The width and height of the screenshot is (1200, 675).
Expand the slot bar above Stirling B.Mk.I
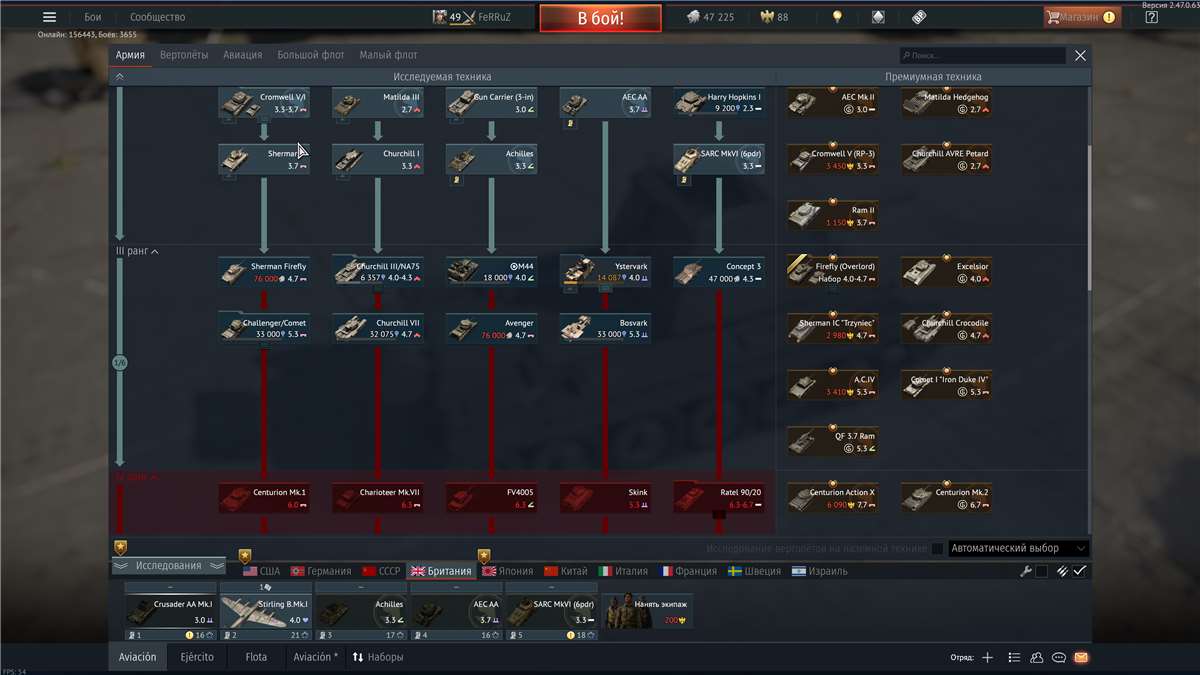click(265, 588)
